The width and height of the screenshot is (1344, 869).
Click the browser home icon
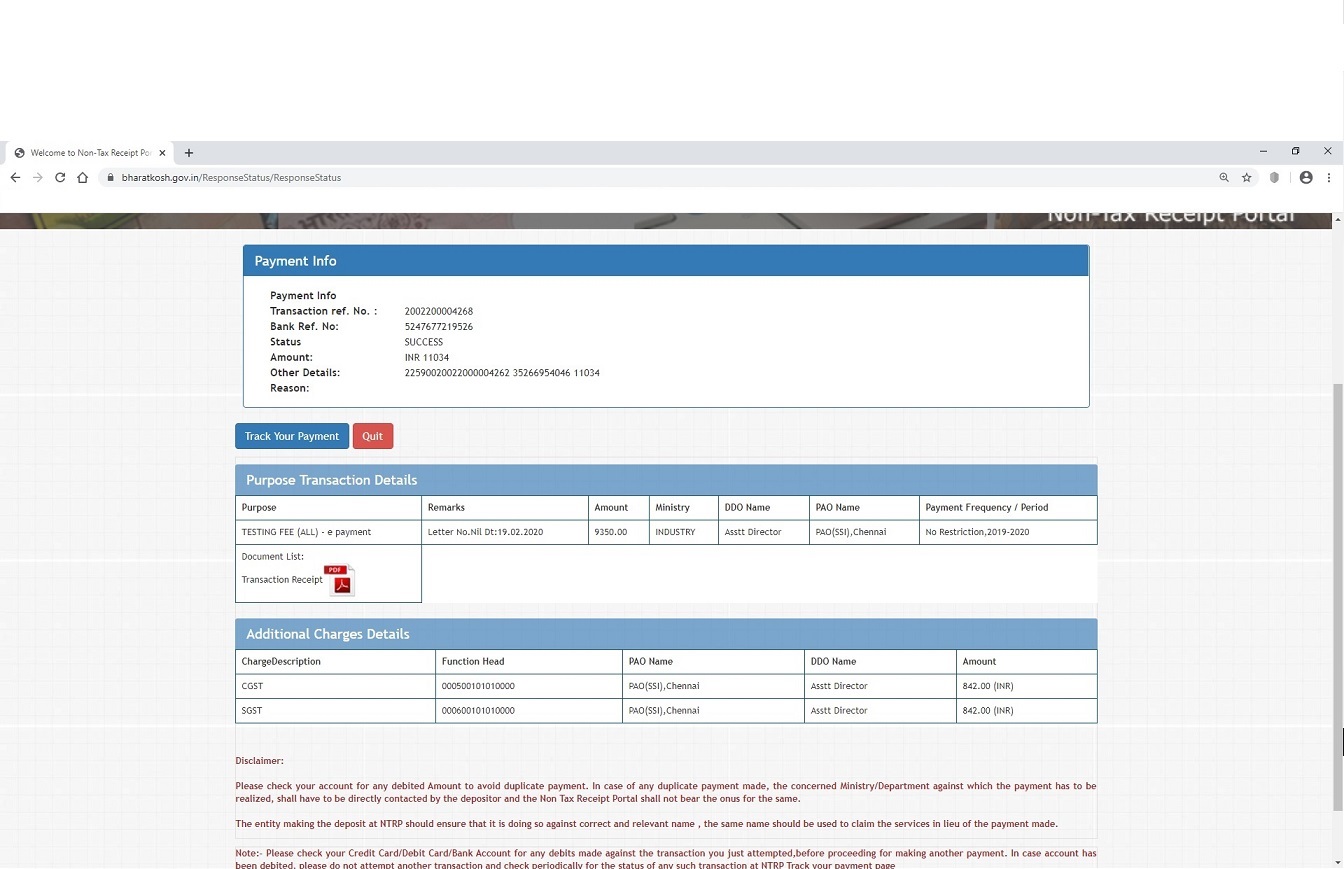(x=83, y=178)
